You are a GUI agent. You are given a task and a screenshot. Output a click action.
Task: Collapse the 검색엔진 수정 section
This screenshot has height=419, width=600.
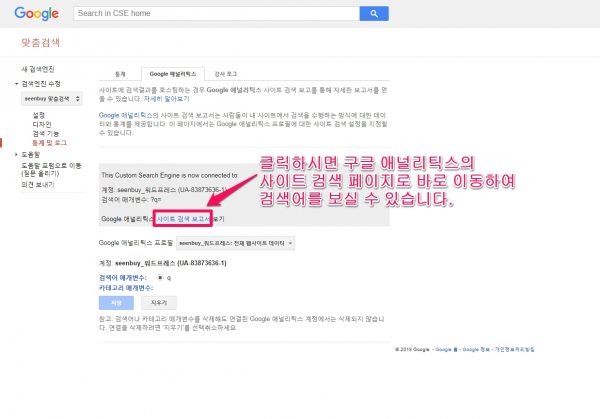coord(16,84)
